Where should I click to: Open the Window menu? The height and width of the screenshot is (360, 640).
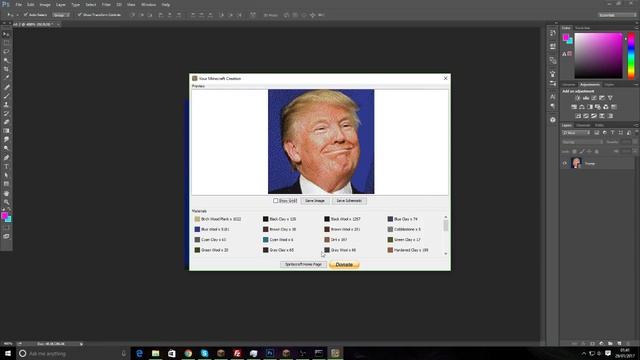click(148, 4)
